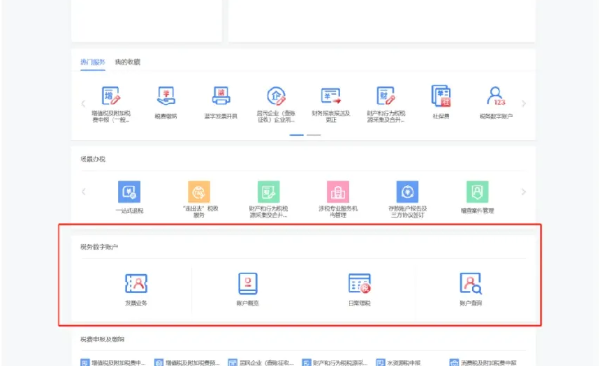Open the 税务数字账户 person-123 icon in hot services
599x366 pixels.
(x=496, y=96)
